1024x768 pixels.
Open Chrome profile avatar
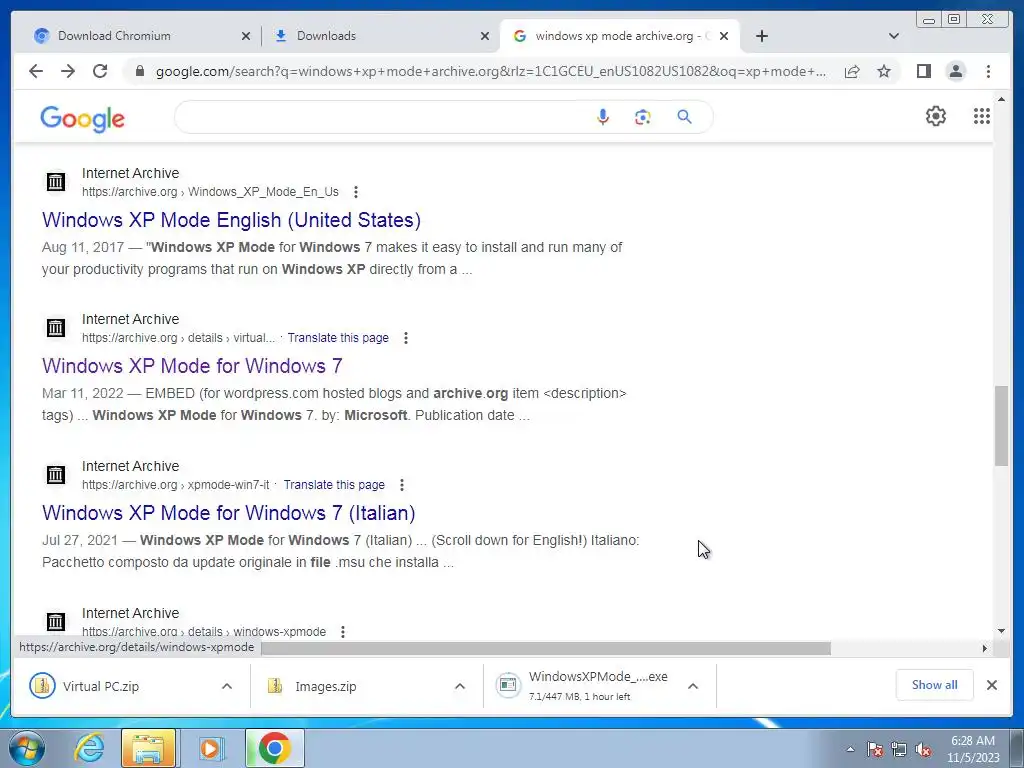click(x=955, y=71)
